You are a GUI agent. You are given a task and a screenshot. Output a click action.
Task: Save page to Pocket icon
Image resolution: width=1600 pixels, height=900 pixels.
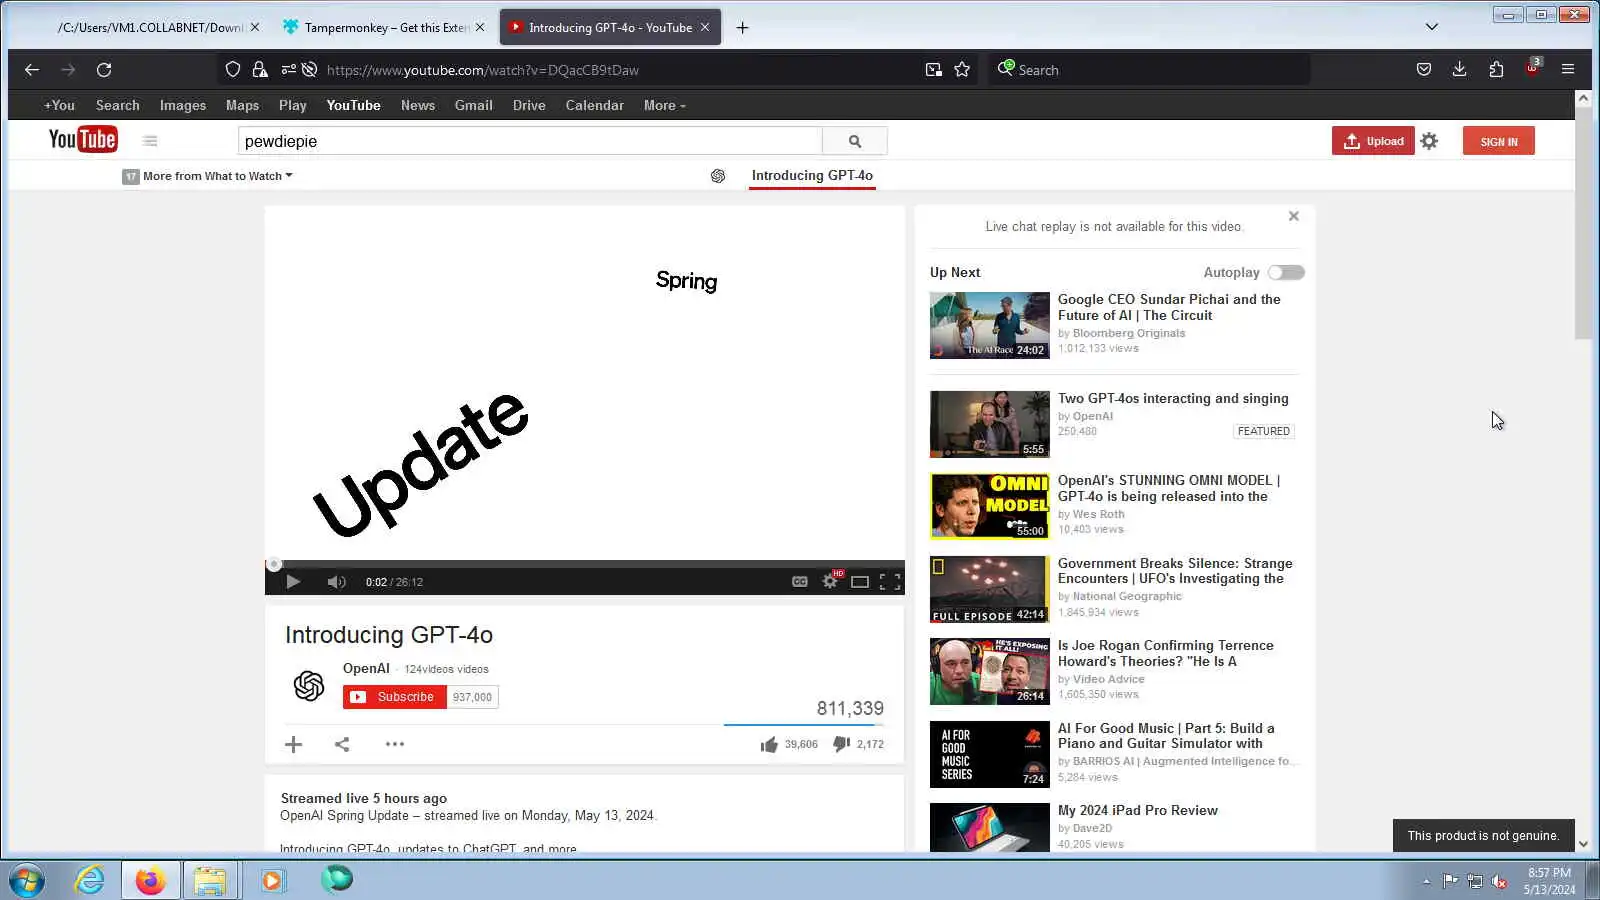pyautogui.click(x=1424, y=70)
